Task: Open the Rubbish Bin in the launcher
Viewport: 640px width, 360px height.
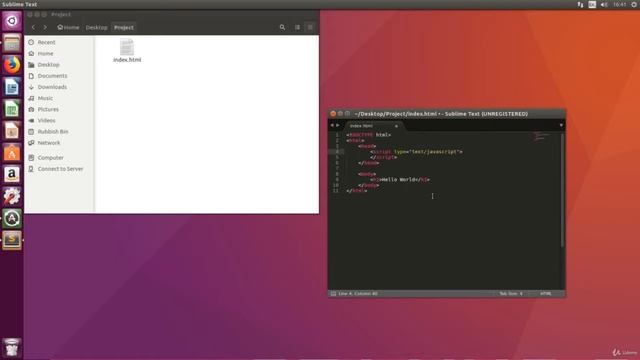Action: click(11, 347)
